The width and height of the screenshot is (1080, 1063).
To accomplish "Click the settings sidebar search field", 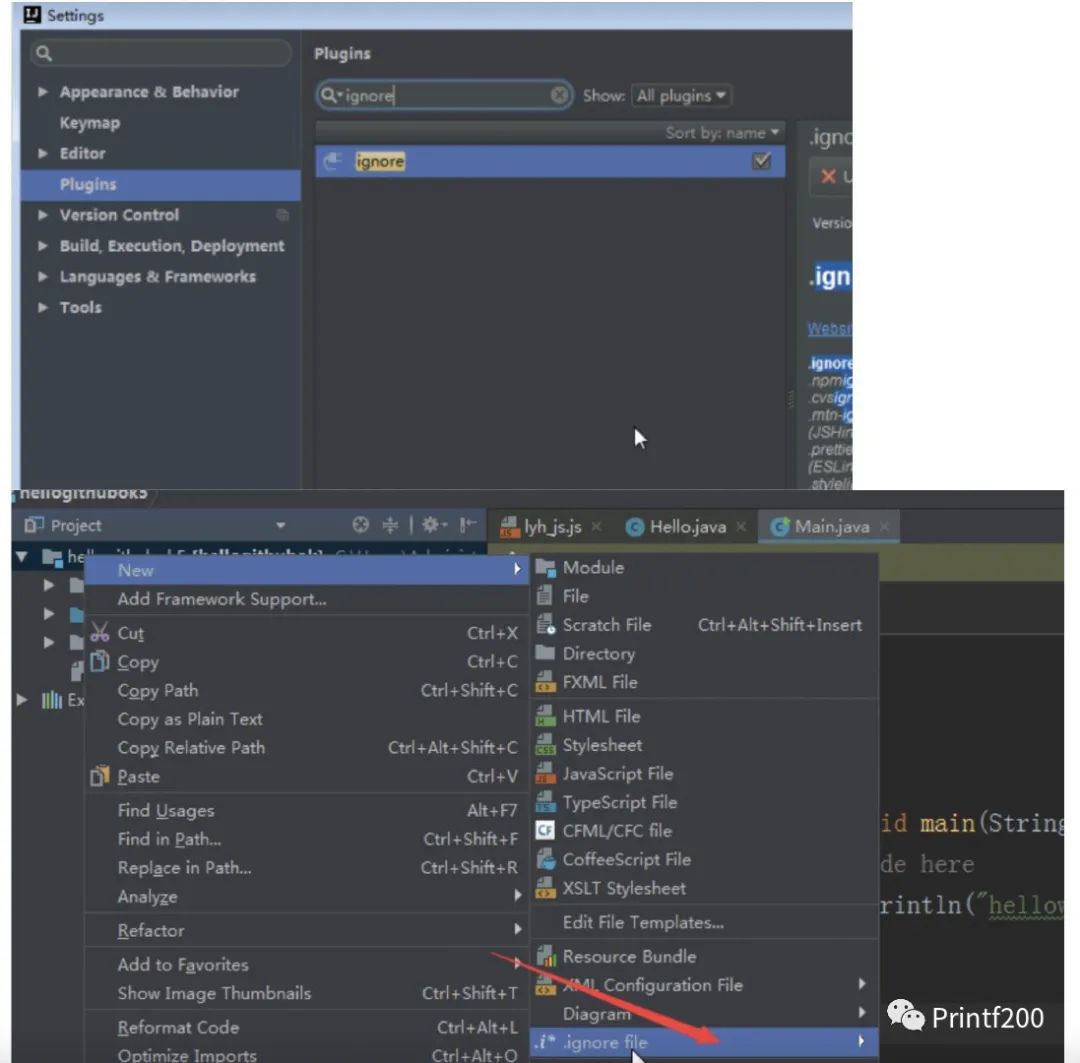I will [x=160, y=53].
